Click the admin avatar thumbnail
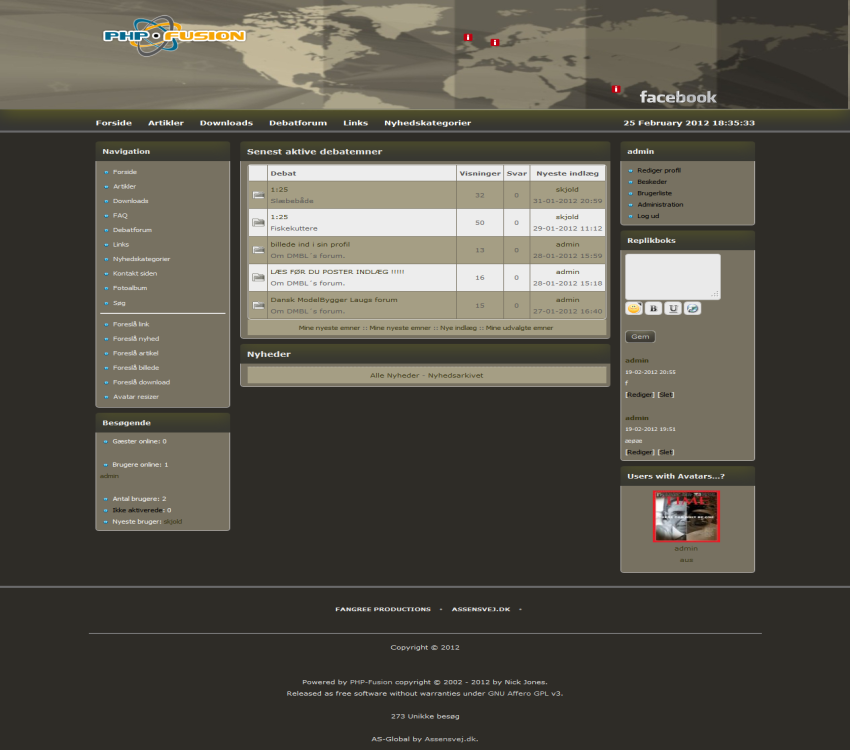Viewport: 850px width, 750px height. [686, 516]
